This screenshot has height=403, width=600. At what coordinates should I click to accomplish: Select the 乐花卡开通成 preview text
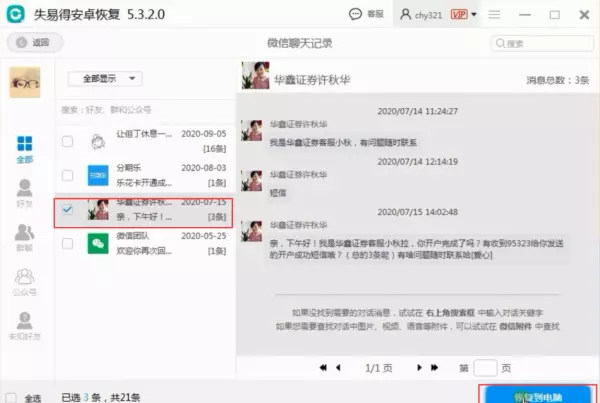pos(144,183)
